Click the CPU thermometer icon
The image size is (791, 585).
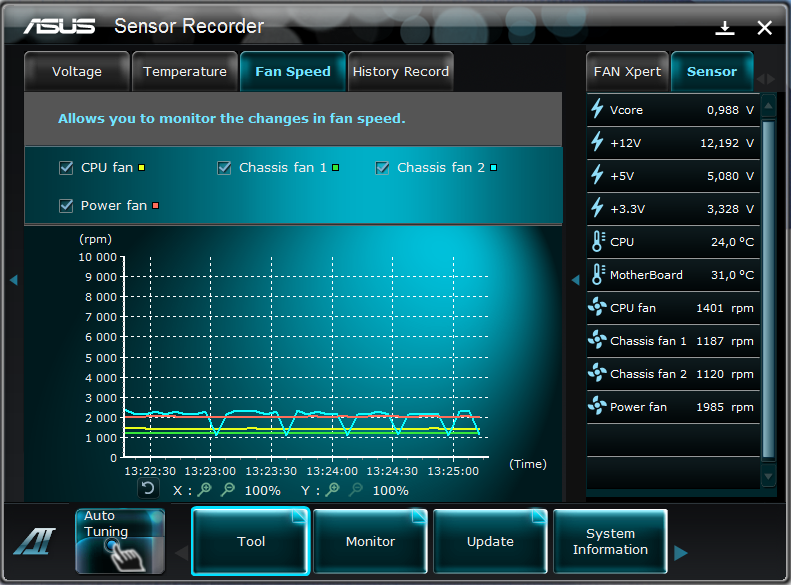click(x=598, y=241)
